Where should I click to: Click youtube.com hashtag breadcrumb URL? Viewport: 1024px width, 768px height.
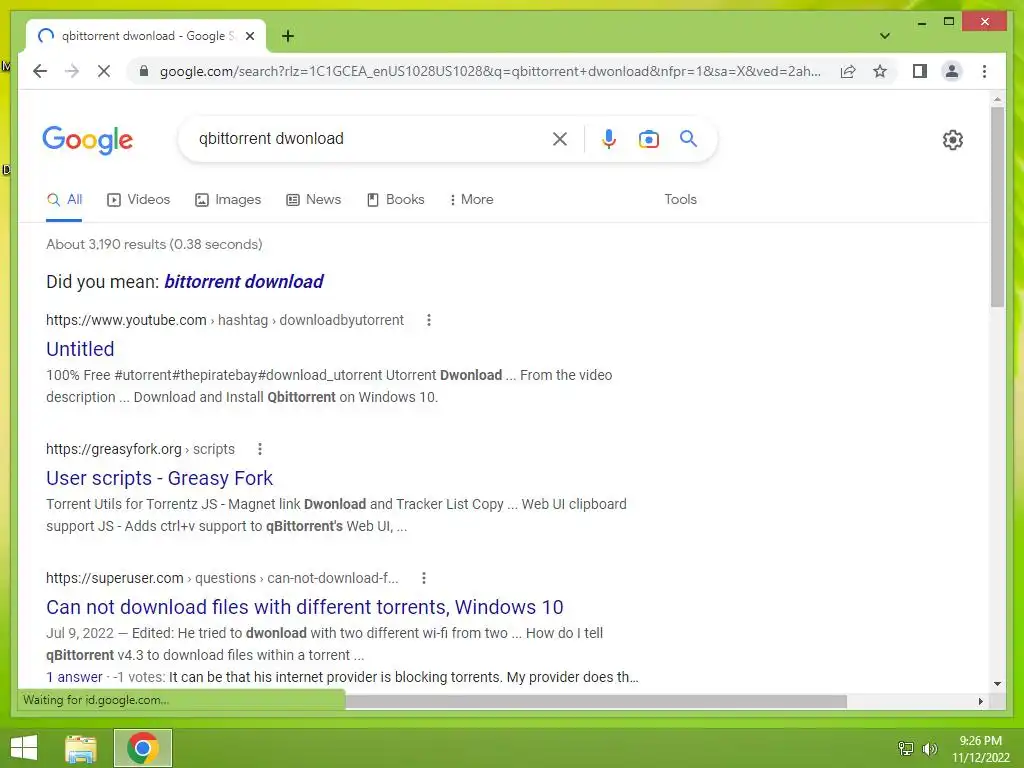pyautogui.click(x=225, y=320)
